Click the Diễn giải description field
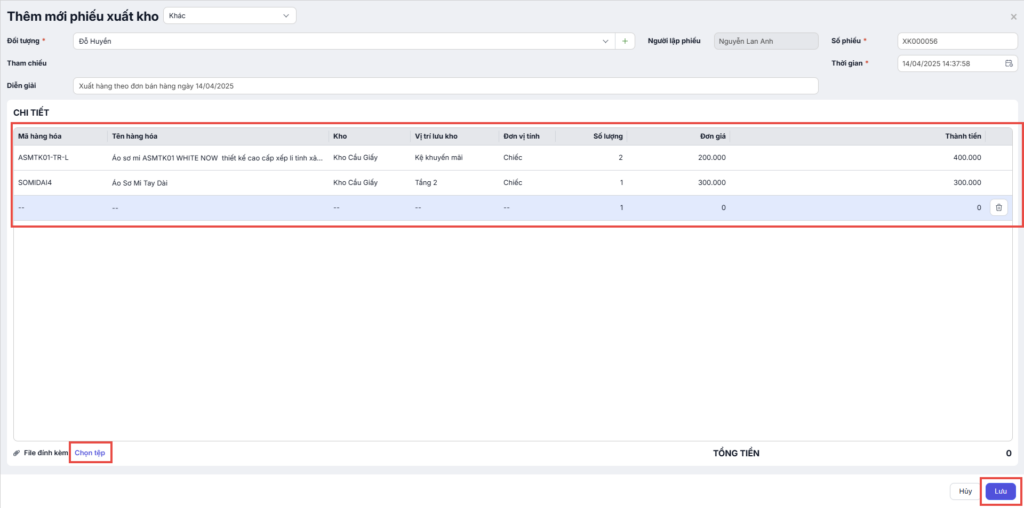This screenshot has height=508, width=1024. (445, 86)
